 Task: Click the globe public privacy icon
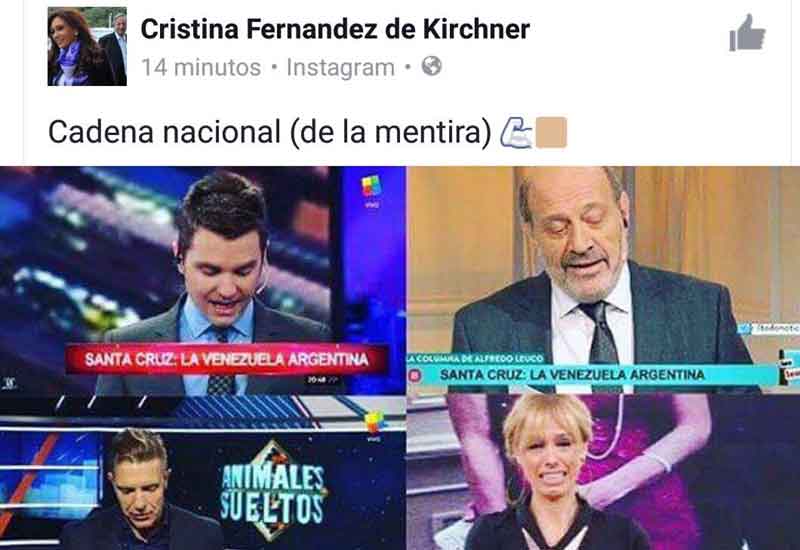point(432,66)
